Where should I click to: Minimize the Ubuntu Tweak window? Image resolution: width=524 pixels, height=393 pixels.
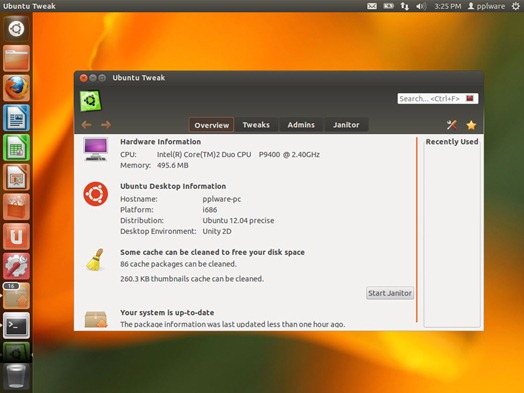93,78
